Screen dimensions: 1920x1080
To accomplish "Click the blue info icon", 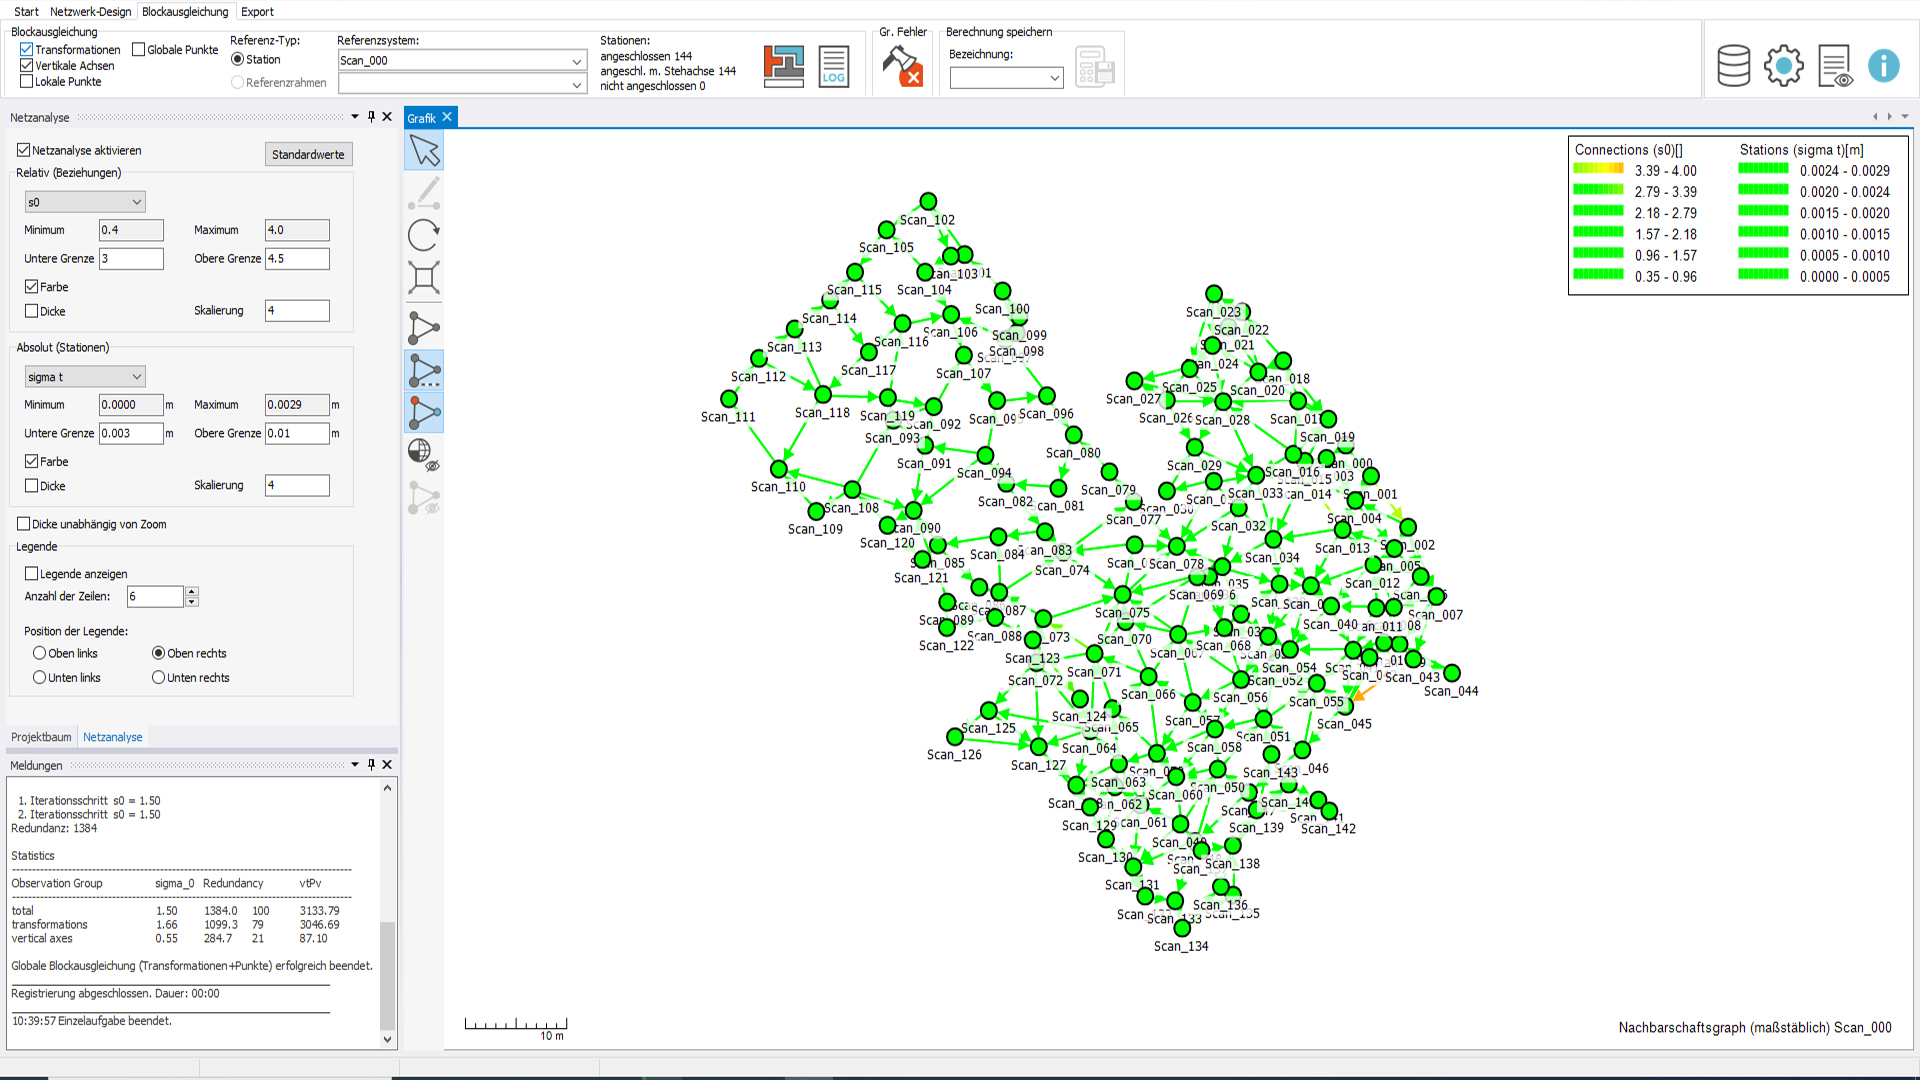I will tap(1883, 66).
